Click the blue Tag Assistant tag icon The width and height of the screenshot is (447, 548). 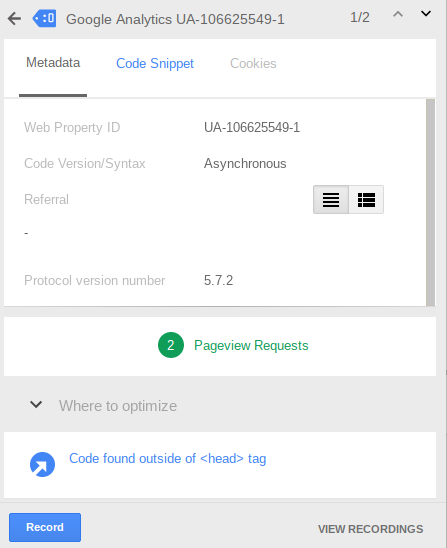44,18
